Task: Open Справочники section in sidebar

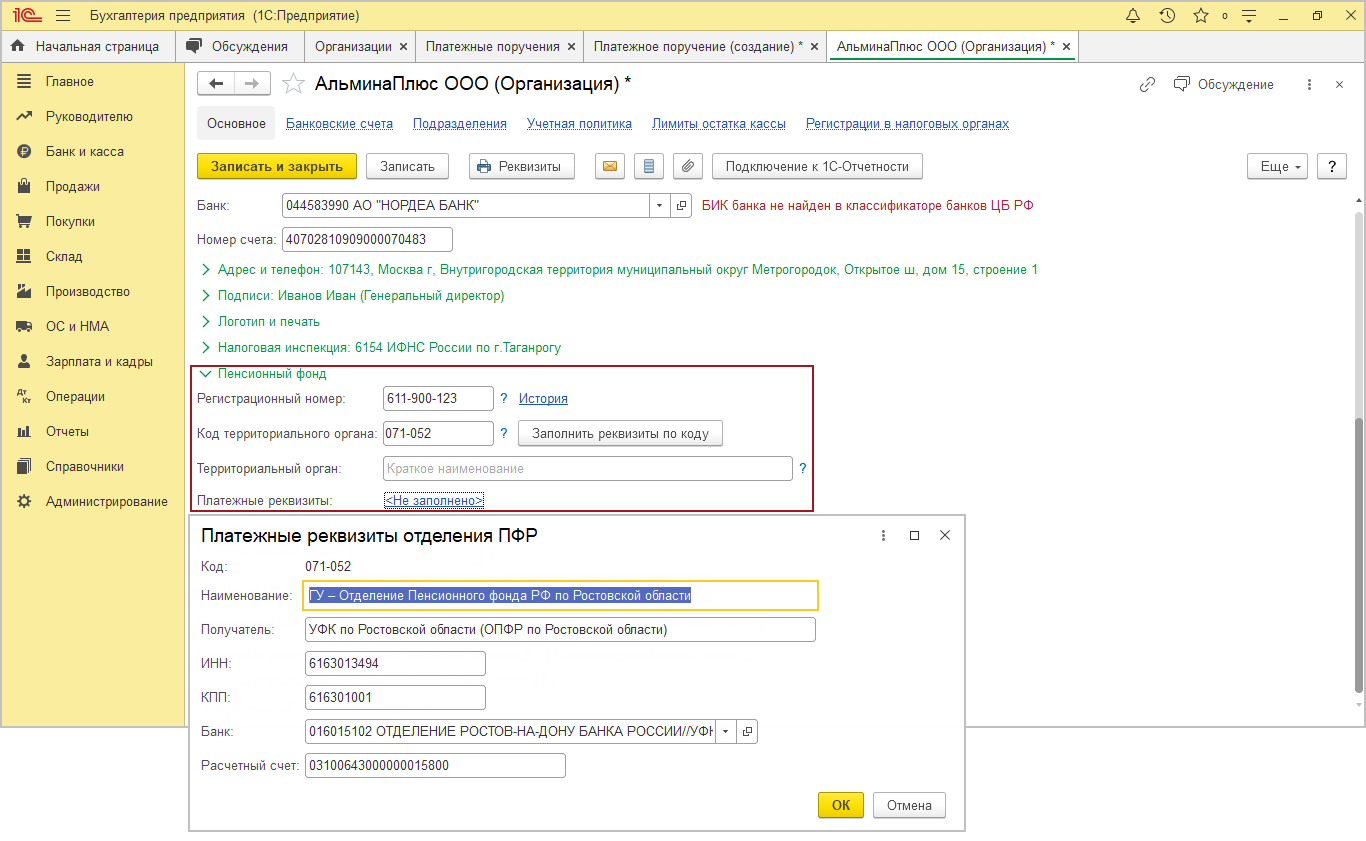Action: point(93,467)
